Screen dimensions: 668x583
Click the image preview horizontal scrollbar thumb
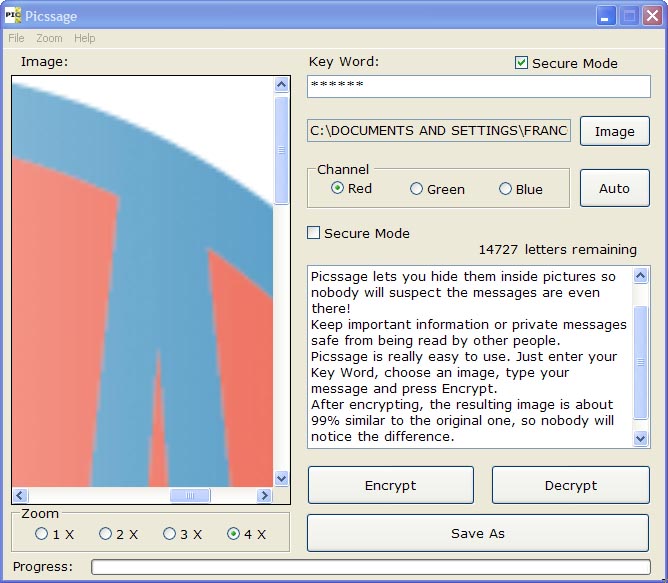point(190,495)
